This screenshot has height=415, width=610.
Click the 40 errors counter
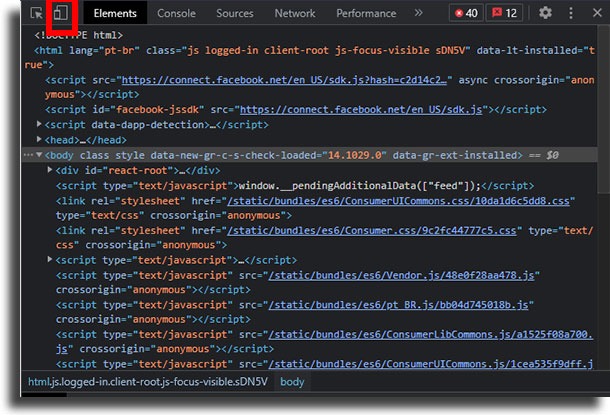coord(466,13)
